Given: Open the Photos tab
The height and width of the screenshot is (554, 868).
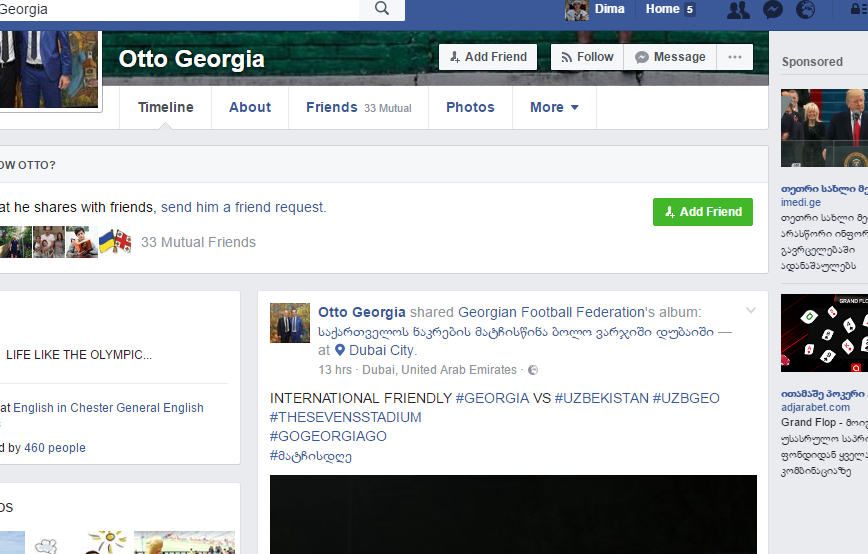Looking at the screenshot, I should tap(471, 107).
